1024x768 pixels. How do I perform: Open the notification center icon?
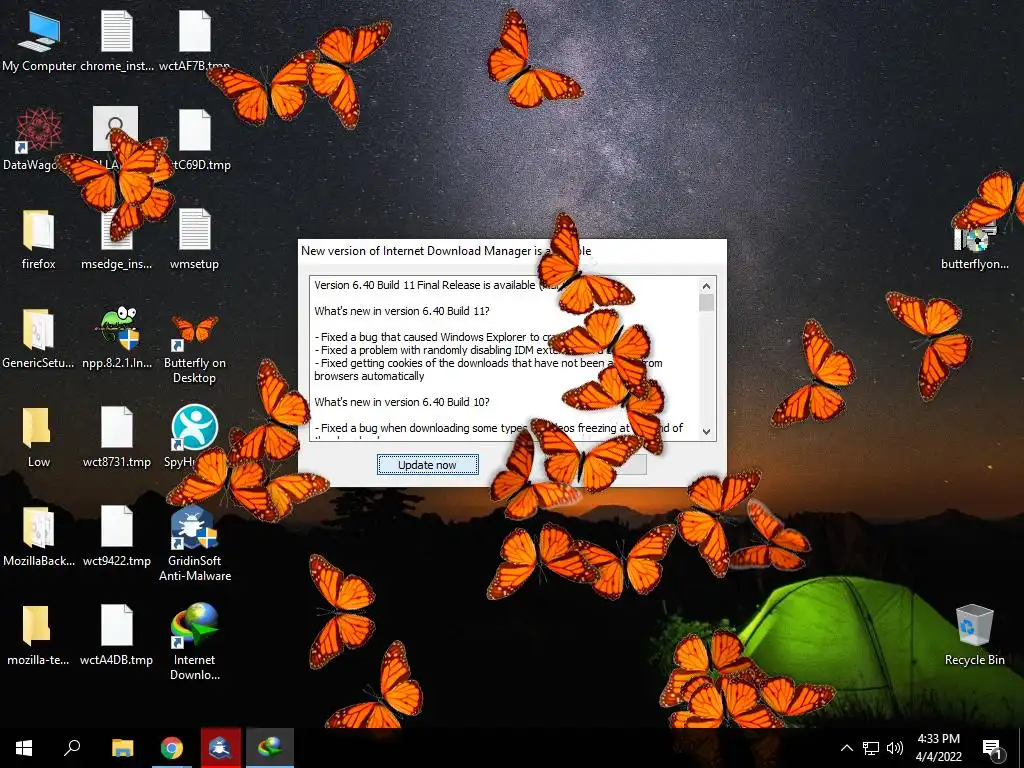coord(991,748)
